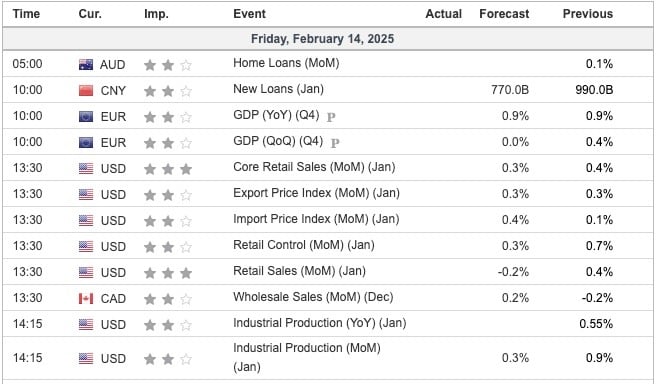This screenshot has width=657, height=384.
Task: Click the 0.0% forecast for GDP (QoQ)
Action: point(515,142)
